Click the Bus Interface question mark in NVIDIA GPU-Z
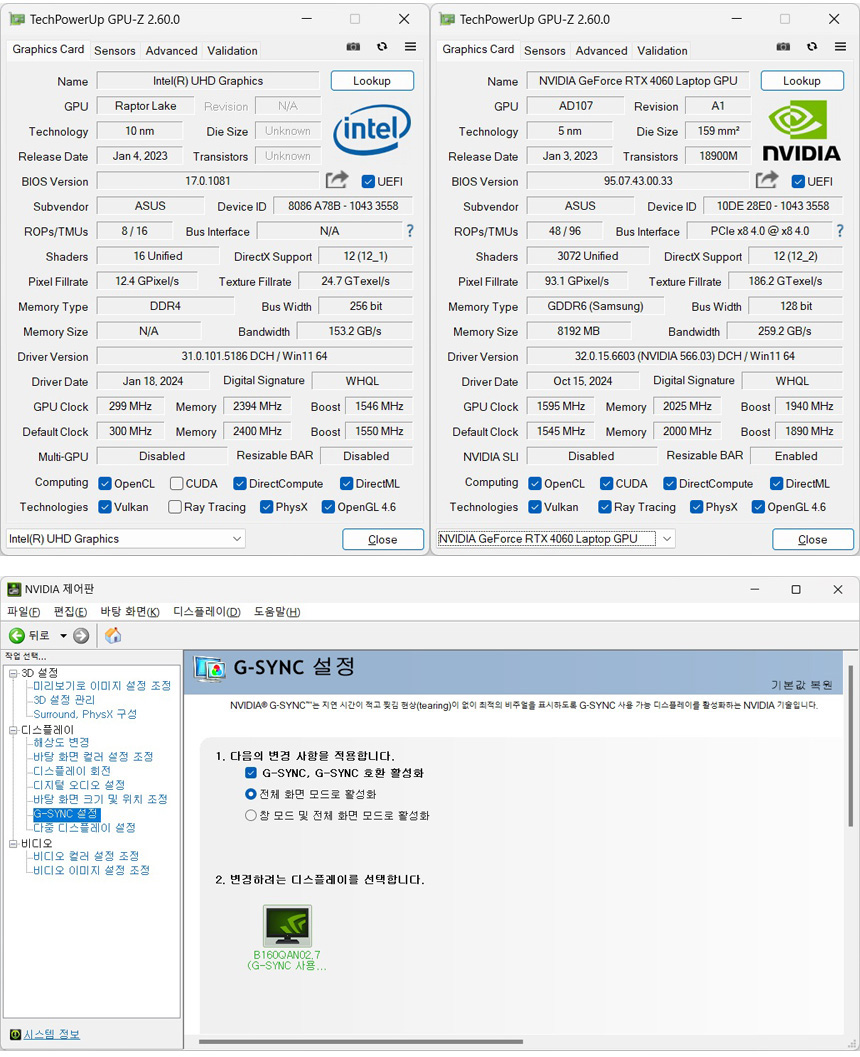Screen dimensions: 860x1057 840,231
